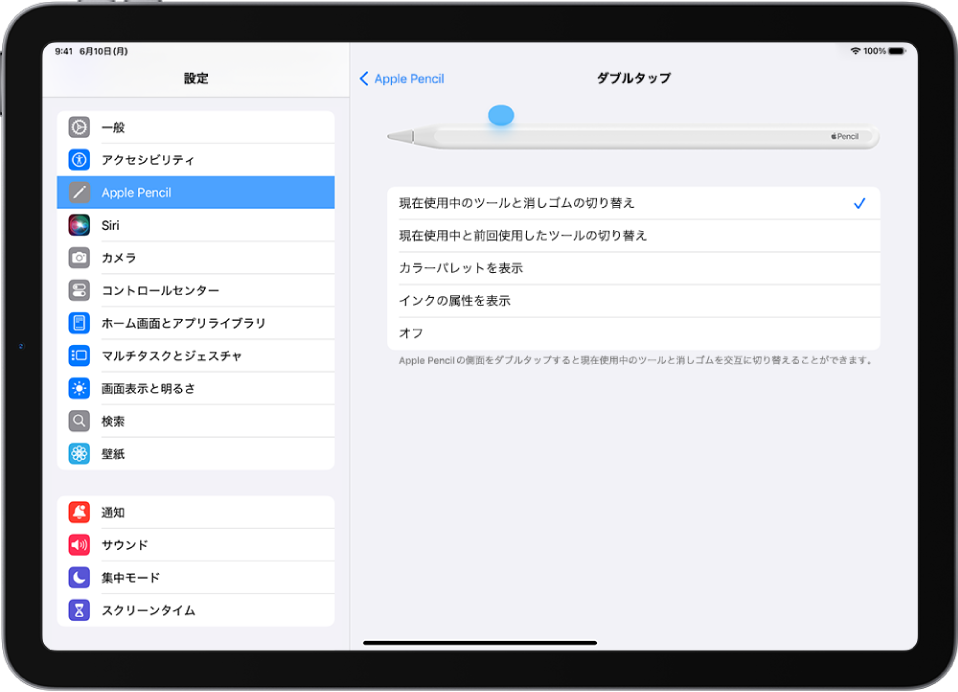Open 一般 in the settings list

point(196,127)
